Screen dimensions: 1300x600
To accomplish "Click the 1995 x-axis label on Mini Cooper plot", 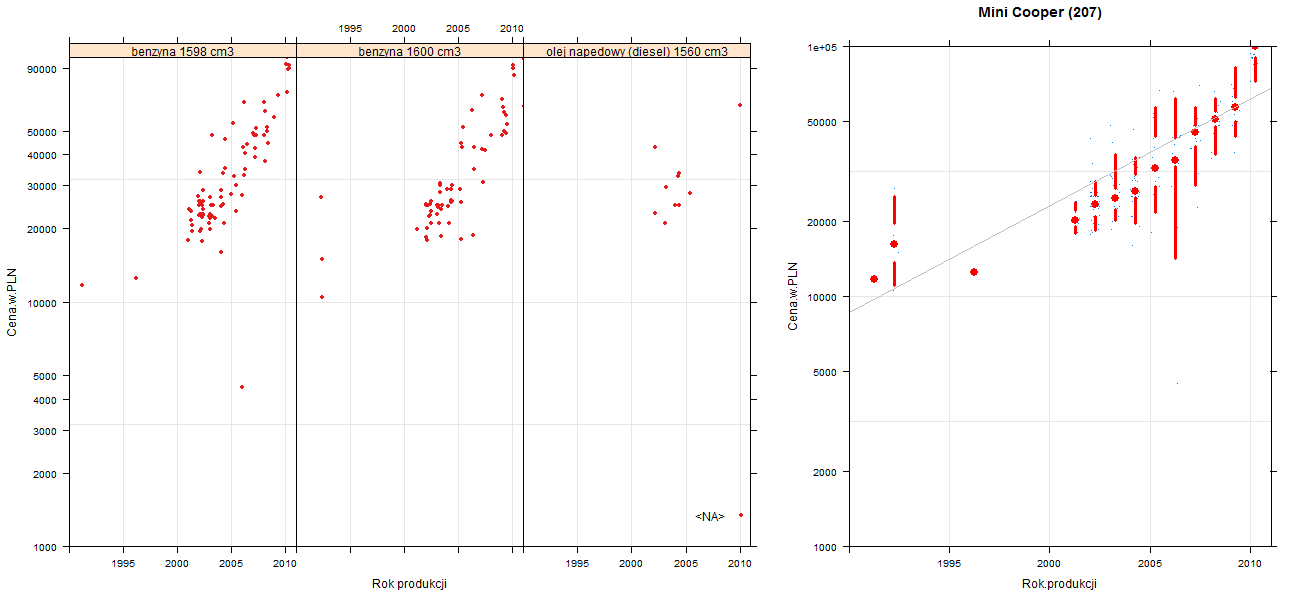I will pyautogui.click(x=949, y=564).
